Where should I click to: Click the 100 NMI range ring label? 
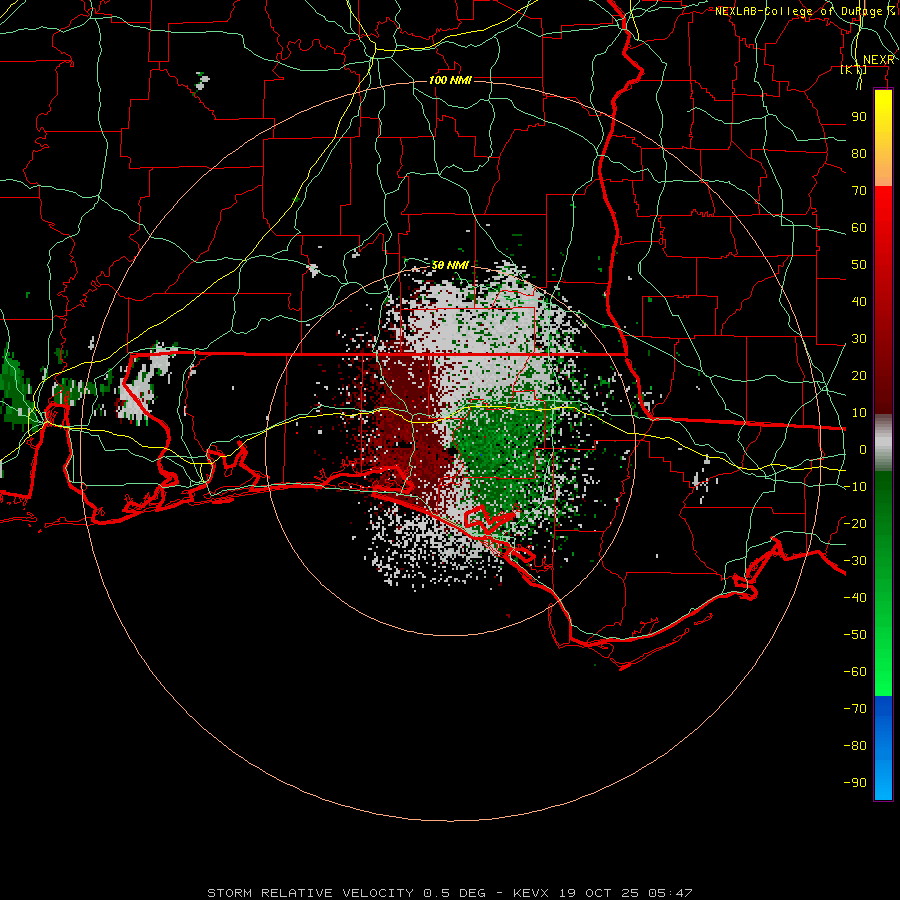pyautogui.click(x=450, y=80)
